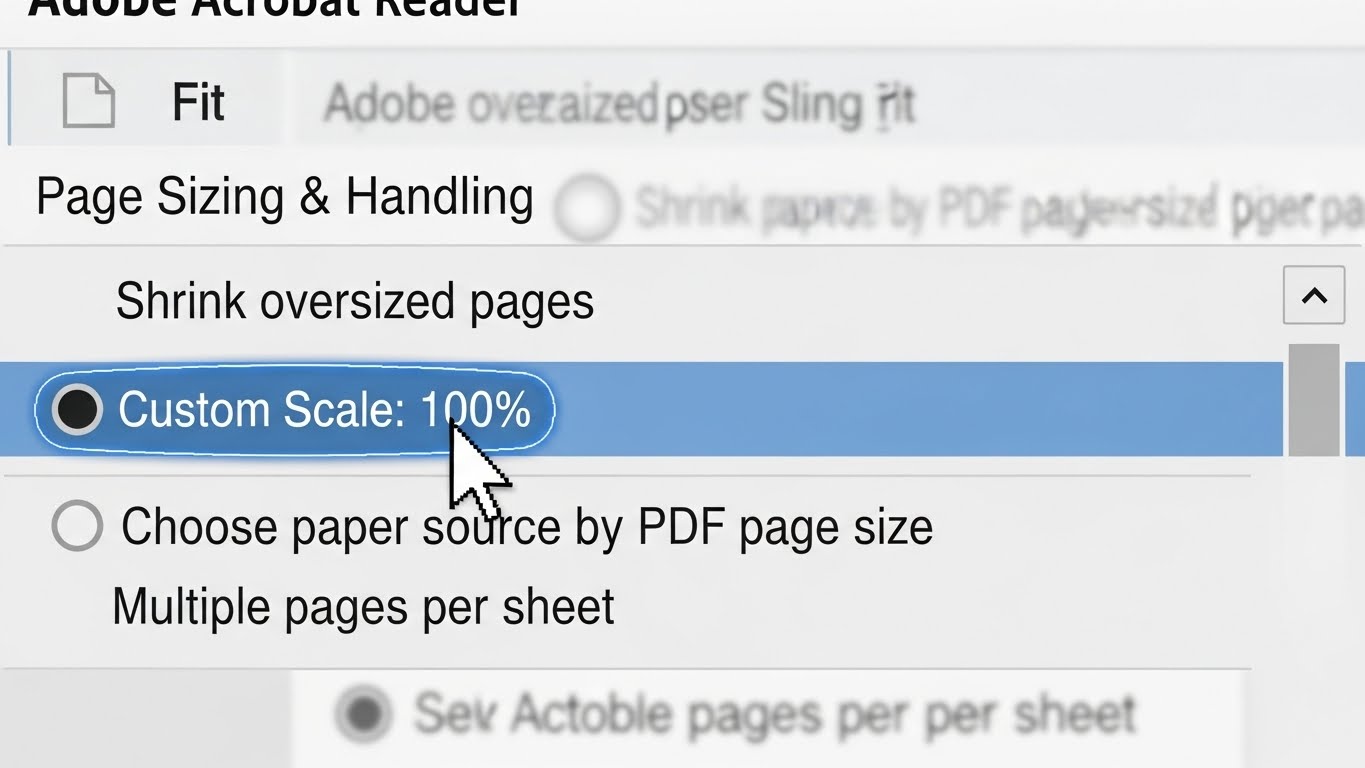This screenshot has height=768, width=1365.
Task: Select the Custom Scale radio button
Action: coord(77,409)
